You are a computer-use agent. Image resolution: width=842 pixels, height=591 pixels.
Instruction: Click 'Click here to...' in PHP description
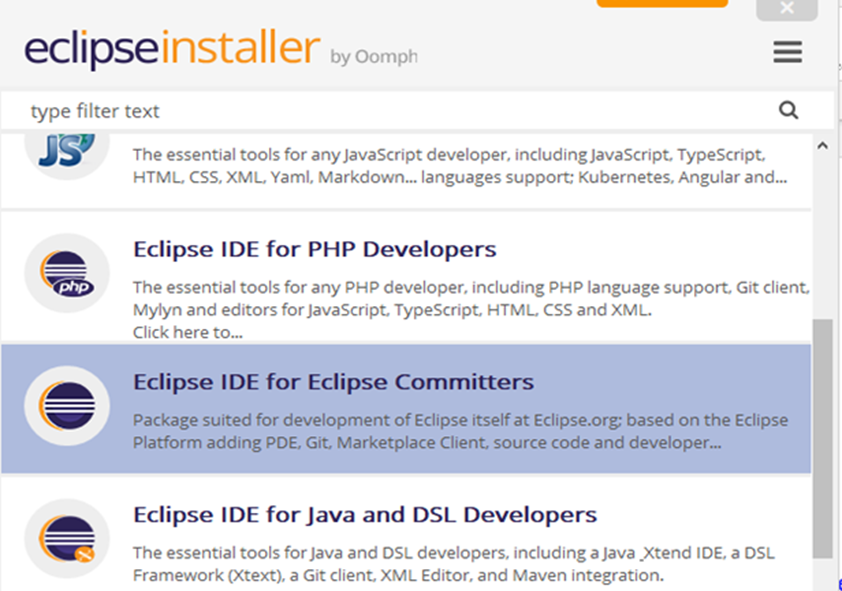(188, 332)
